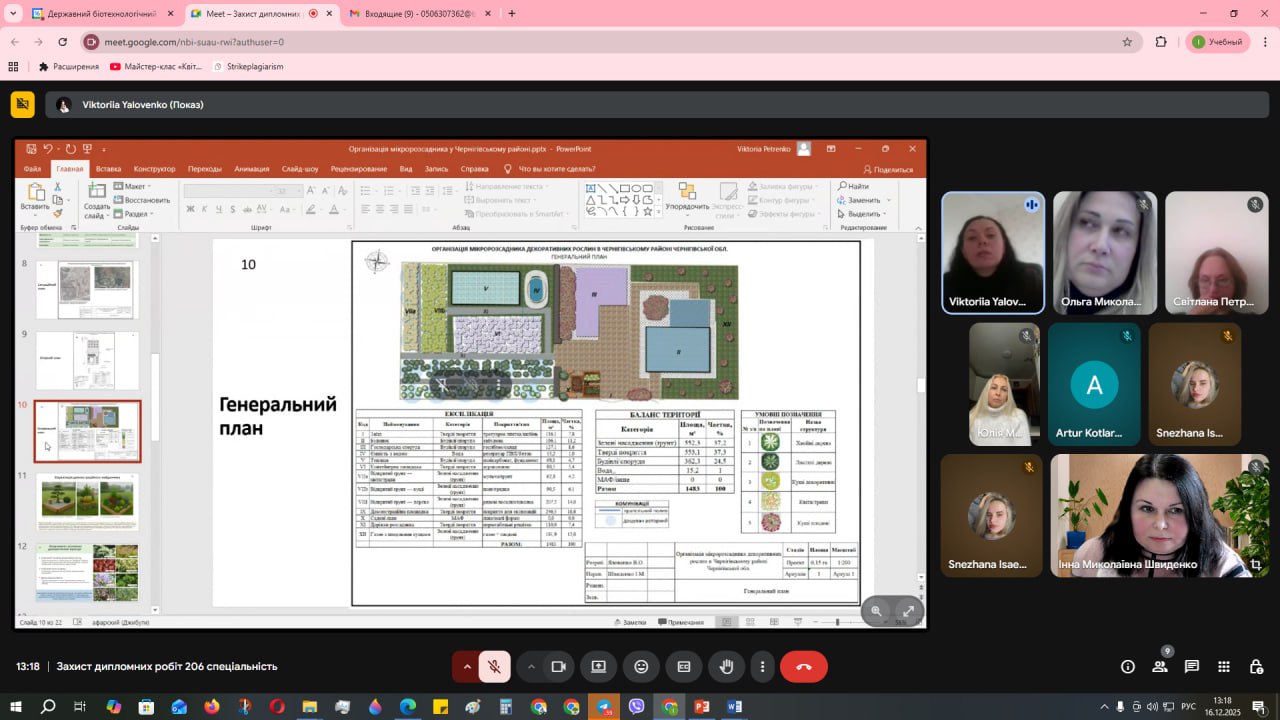Open the emoji reactions icon
The width and height of the screenshot is (1280, 720).
(641, 666)
